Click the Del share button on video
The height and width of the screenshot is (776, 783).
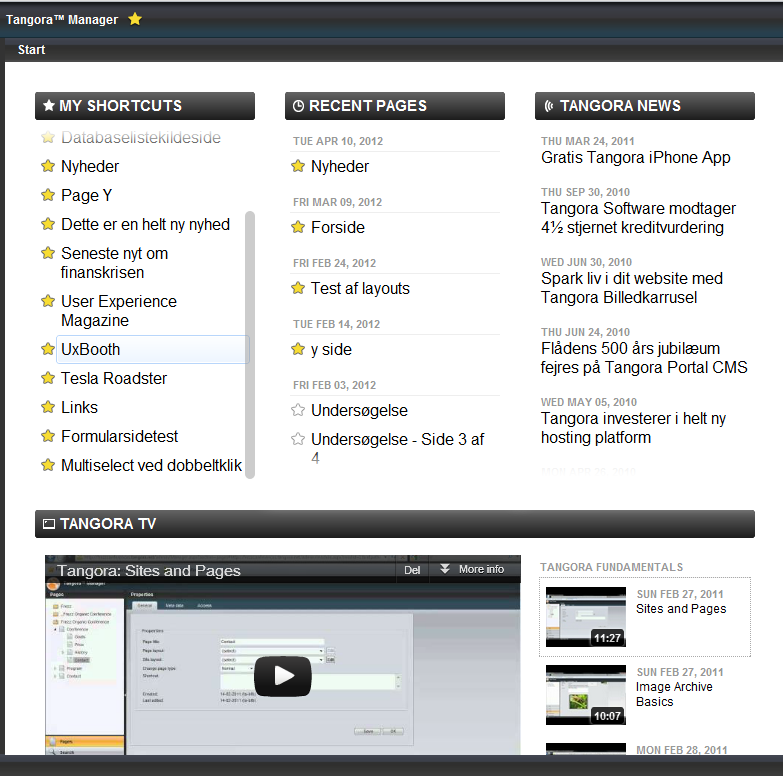(x=411, y=569)
